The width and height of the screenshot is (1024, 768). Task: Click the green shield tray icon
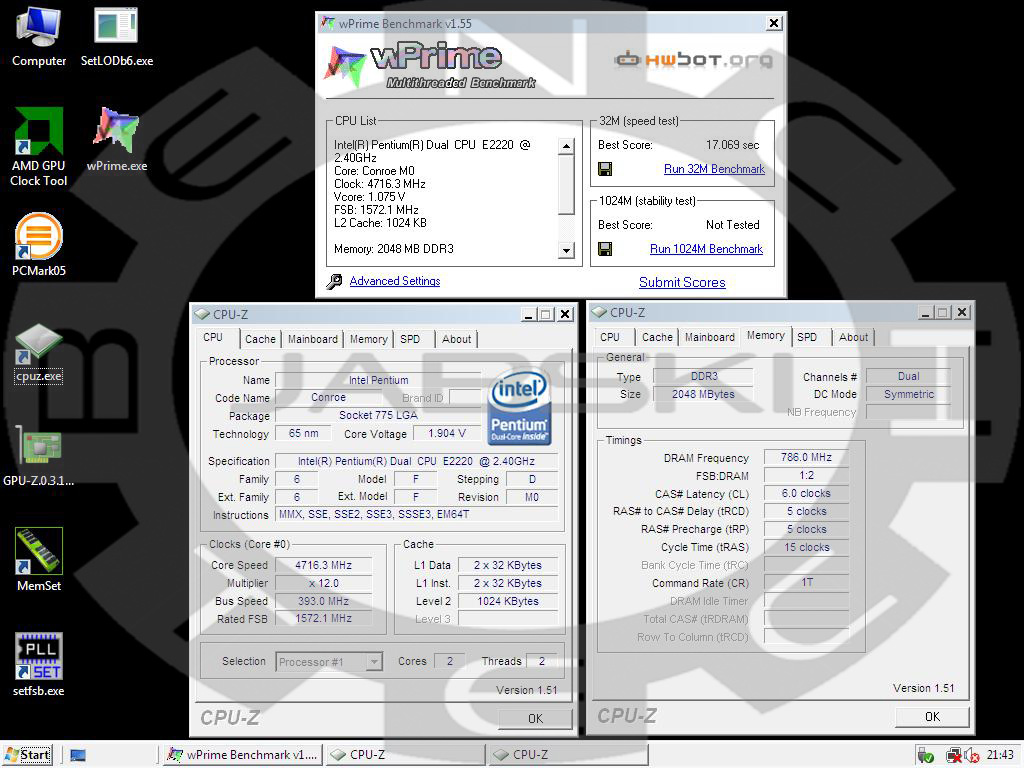pos(925,756)
